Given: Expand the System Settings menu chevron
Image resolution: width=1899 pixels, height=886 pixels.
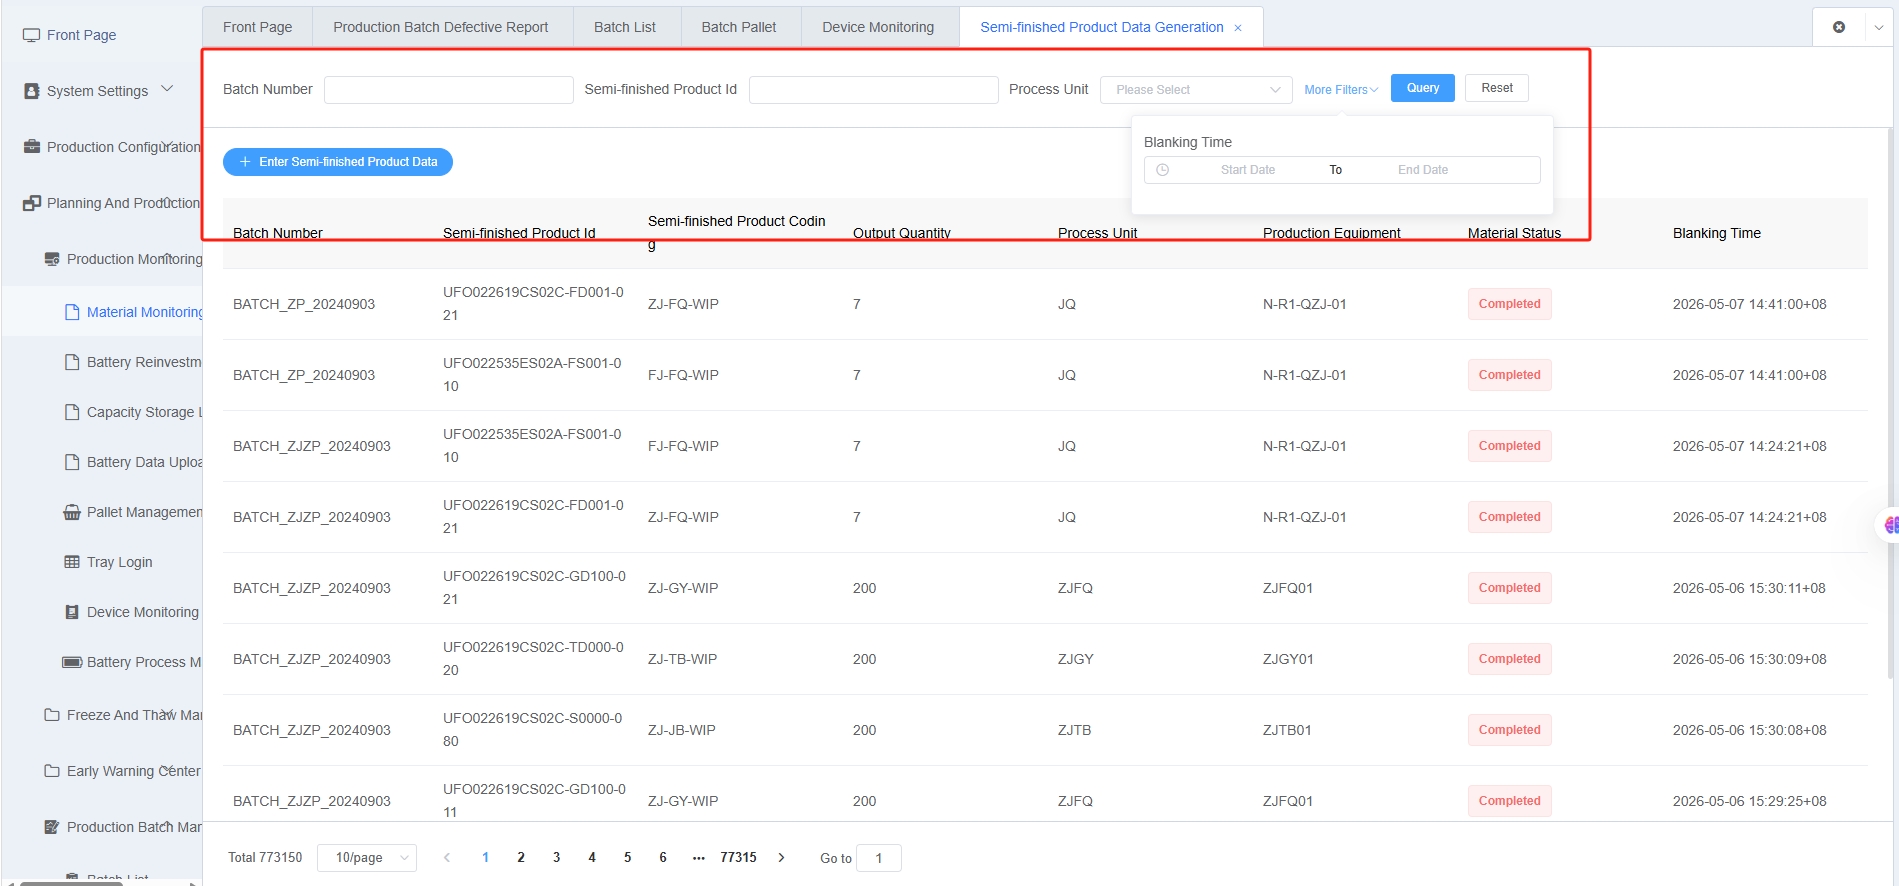Looking at the screenshot, I should tap(167, 89).
